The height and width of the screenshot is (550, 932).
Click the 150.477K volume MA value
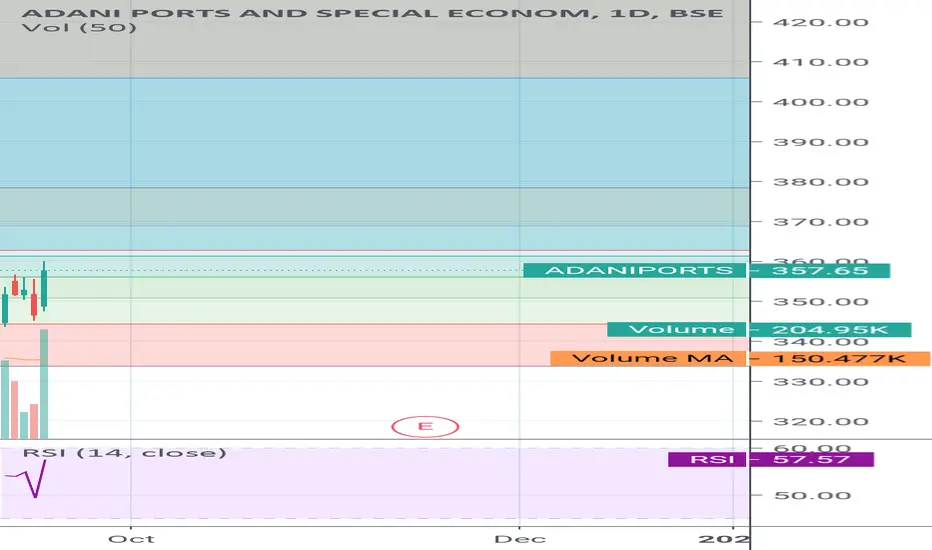(840, 358)
